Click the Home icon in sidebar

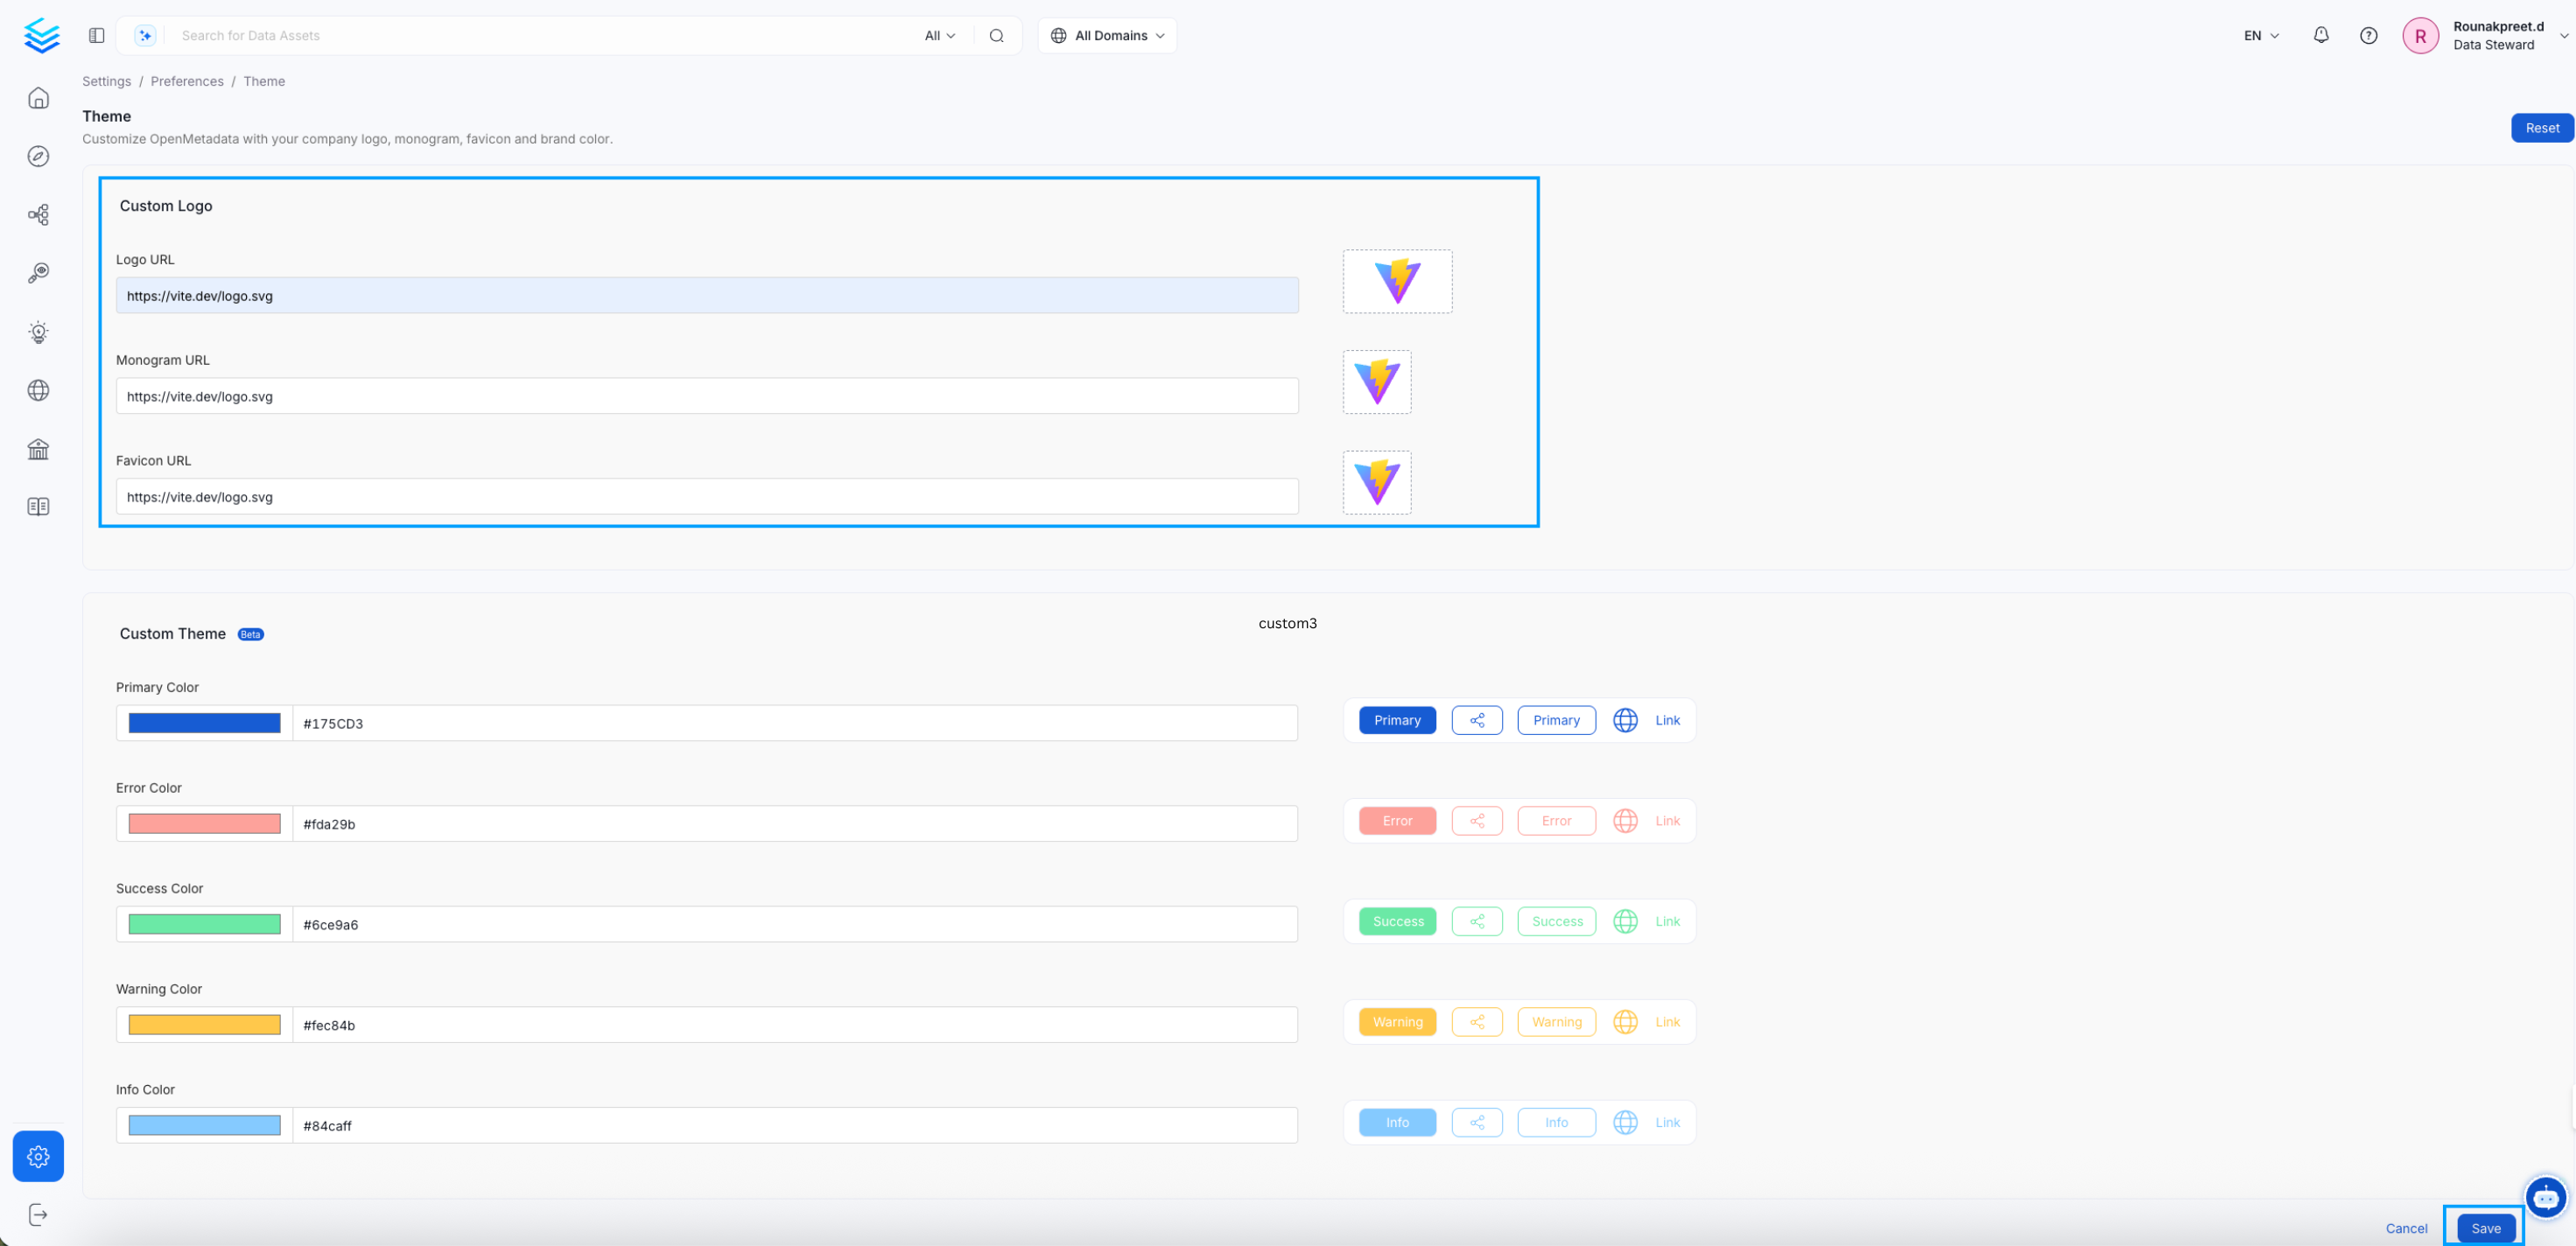click(38, 98)
